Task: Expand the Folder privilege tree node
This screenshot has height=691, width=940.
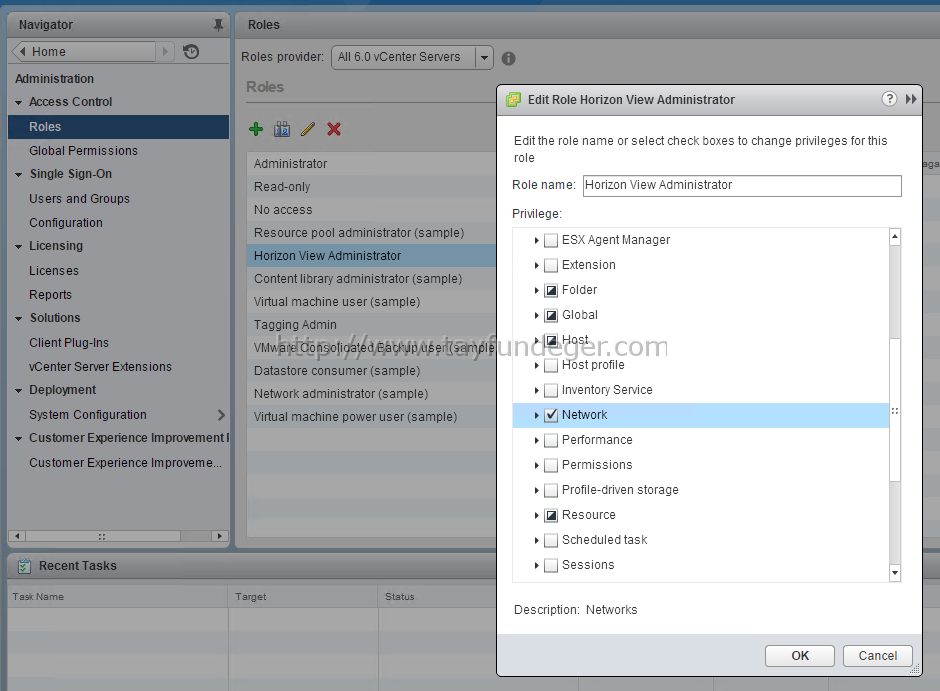Action: (x=537, y=290)
